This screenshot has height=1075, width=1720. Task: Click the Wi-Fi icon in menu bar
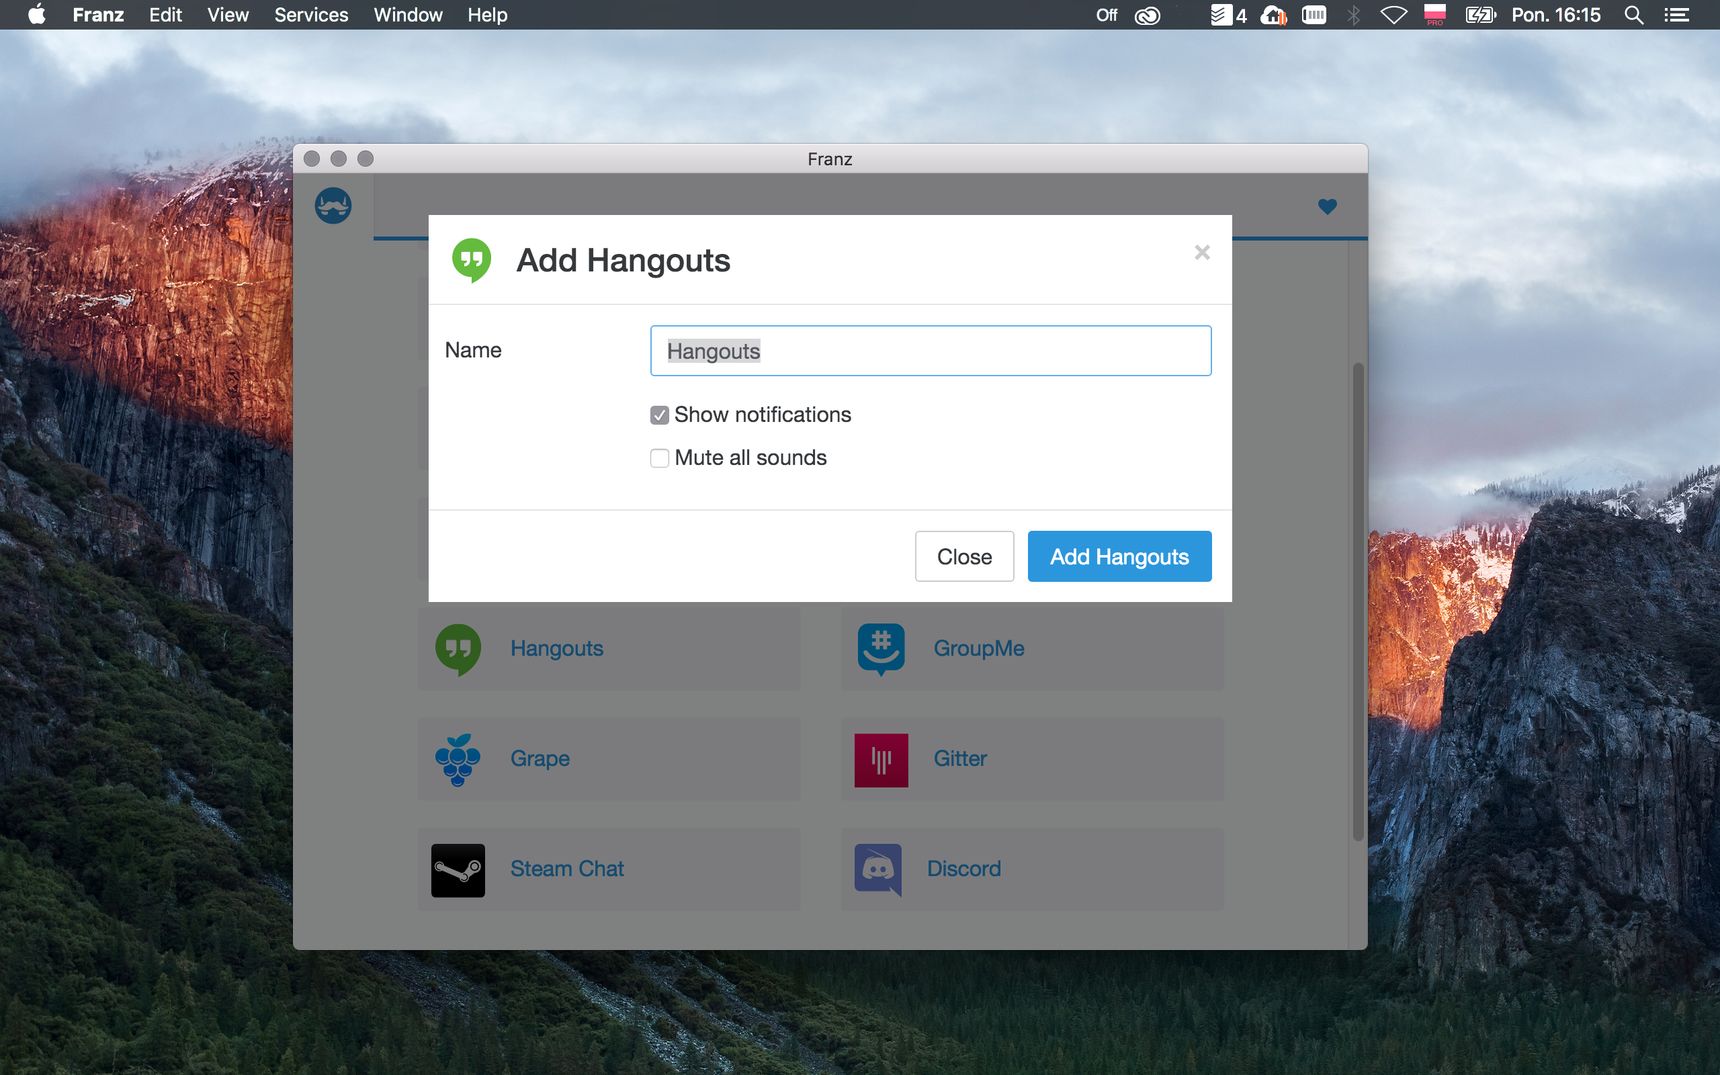point(1393,15)
